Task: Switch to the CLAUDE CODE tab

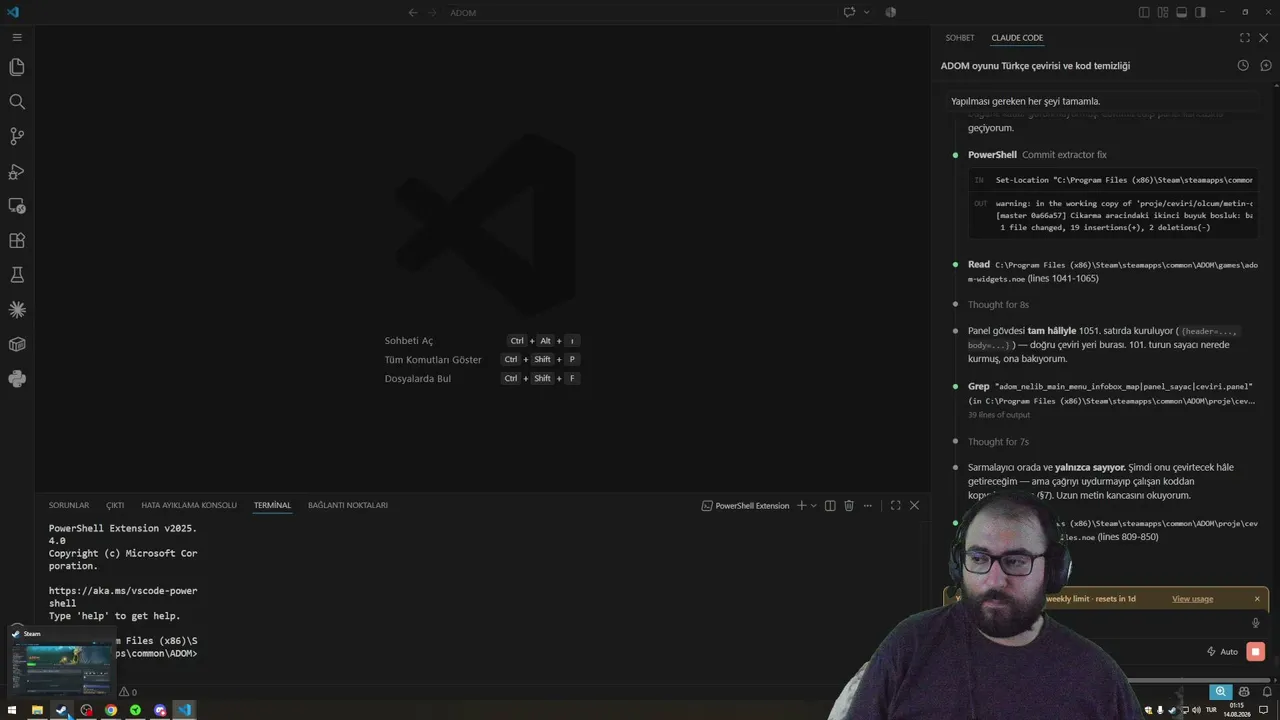Action: click(x=1017, y=38)
